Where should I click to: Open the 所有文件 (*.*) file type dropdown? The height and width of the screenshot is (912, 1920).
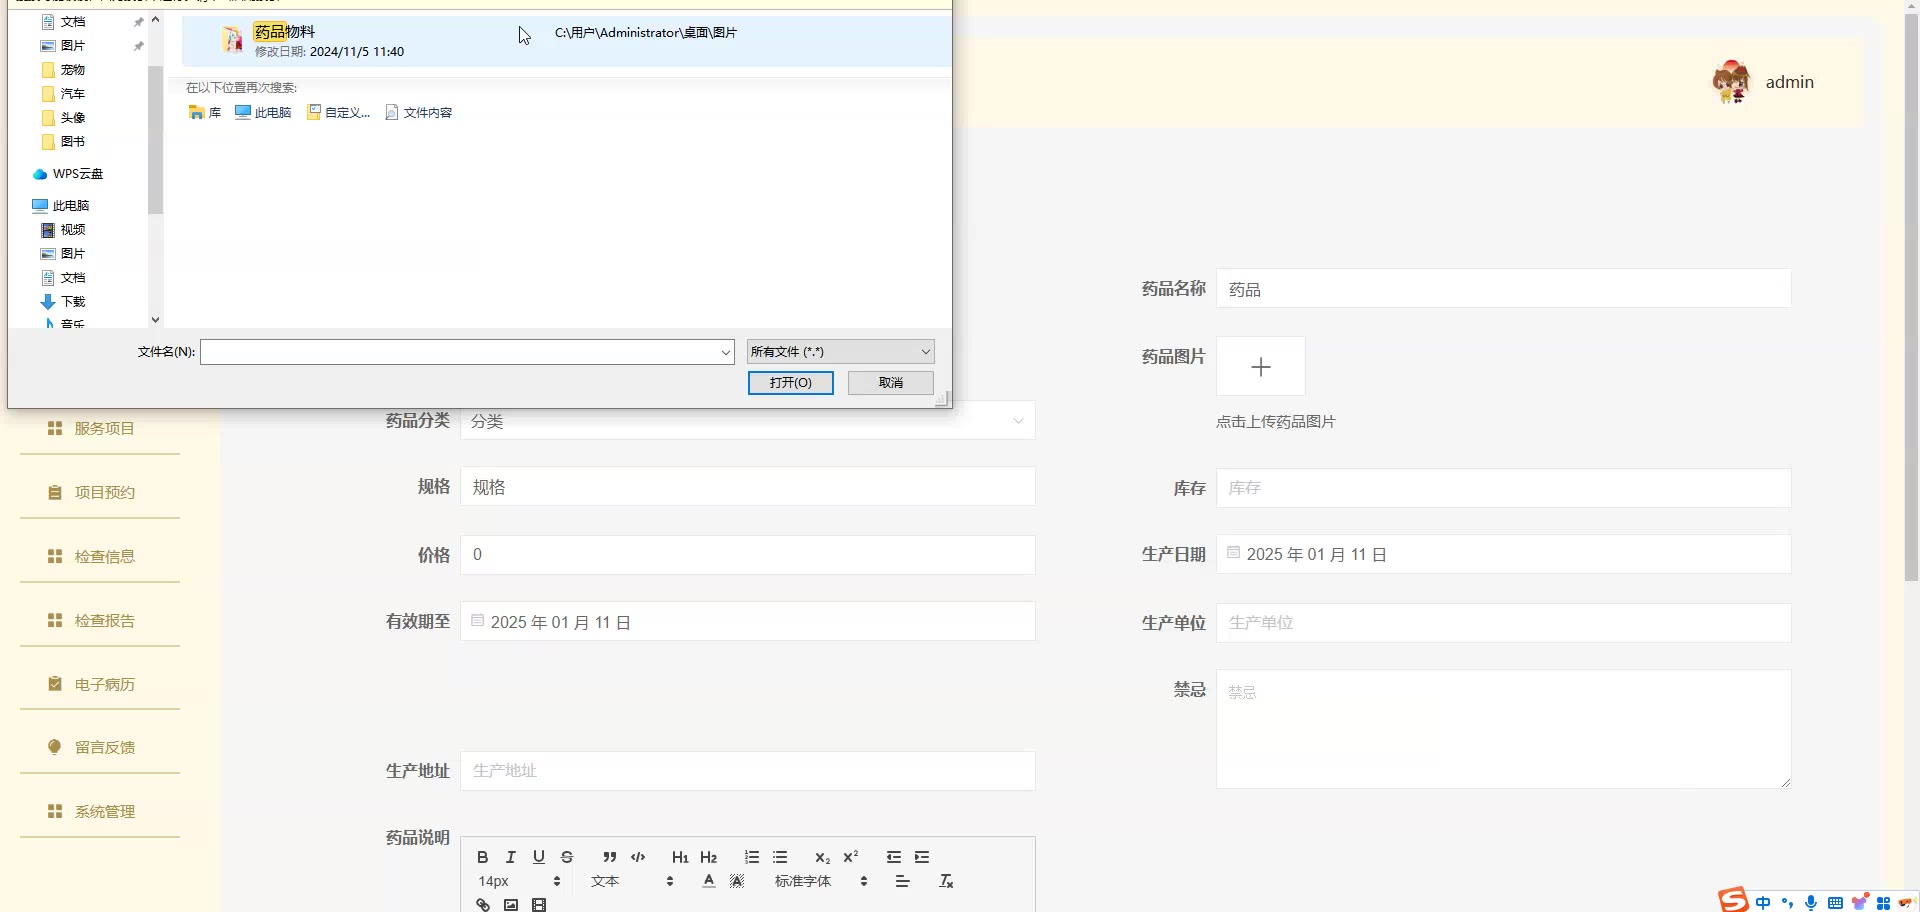coord(841,352)
